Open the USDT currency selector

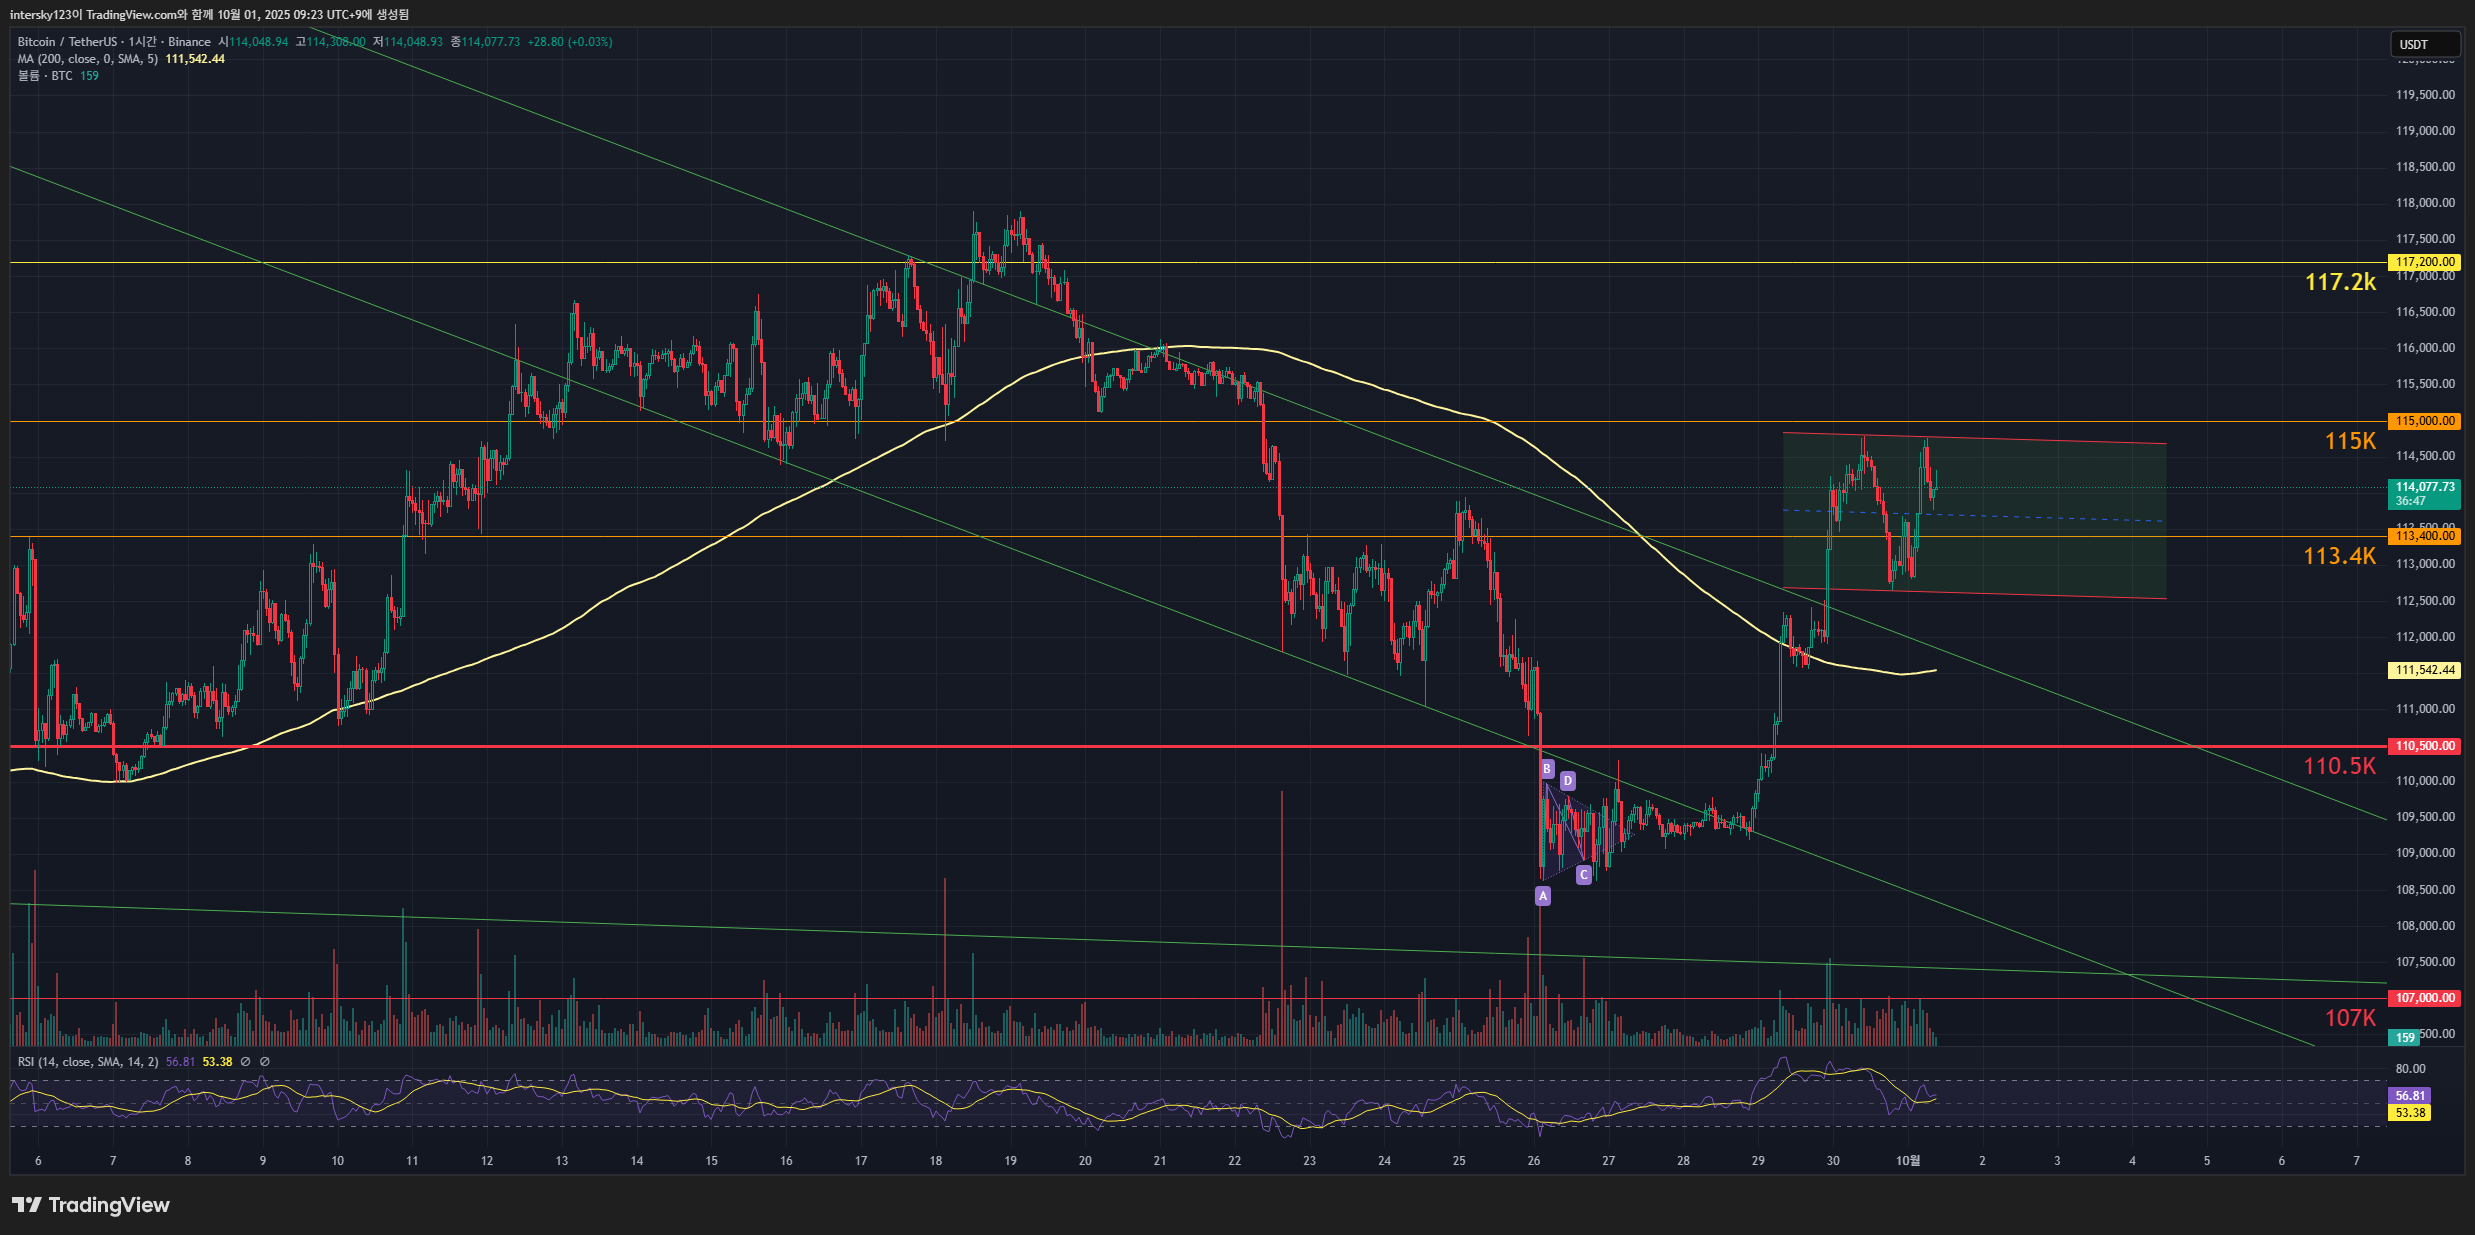coord(2424,44)
